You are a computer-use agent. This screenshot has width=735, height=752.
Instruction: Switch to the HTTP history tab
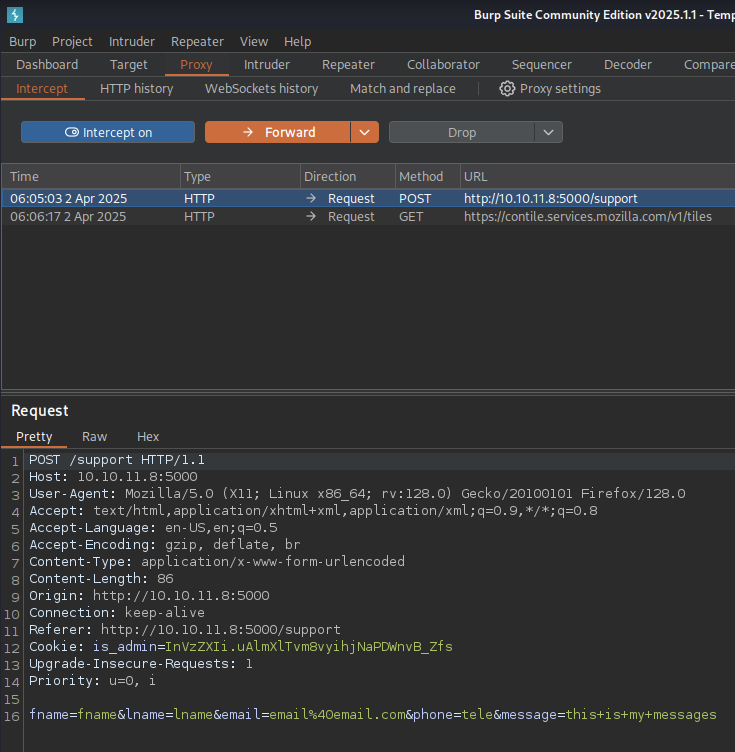(136, 89)
